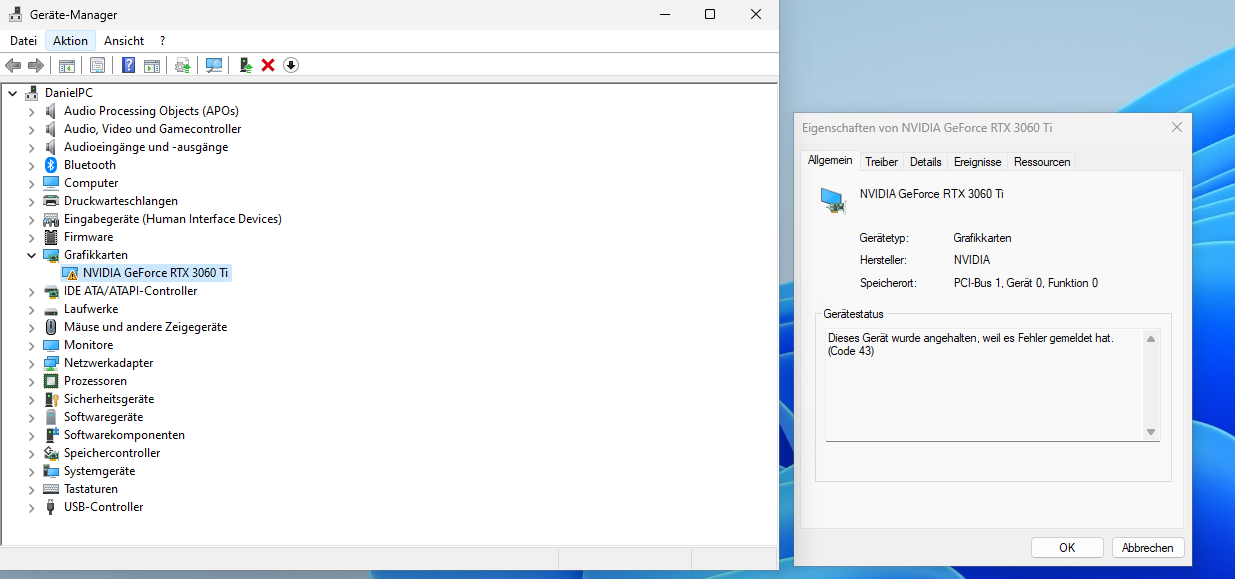1235x579 pixels.
Task: Scan for hardware changes via monitor icon
Action: point(213,65)
